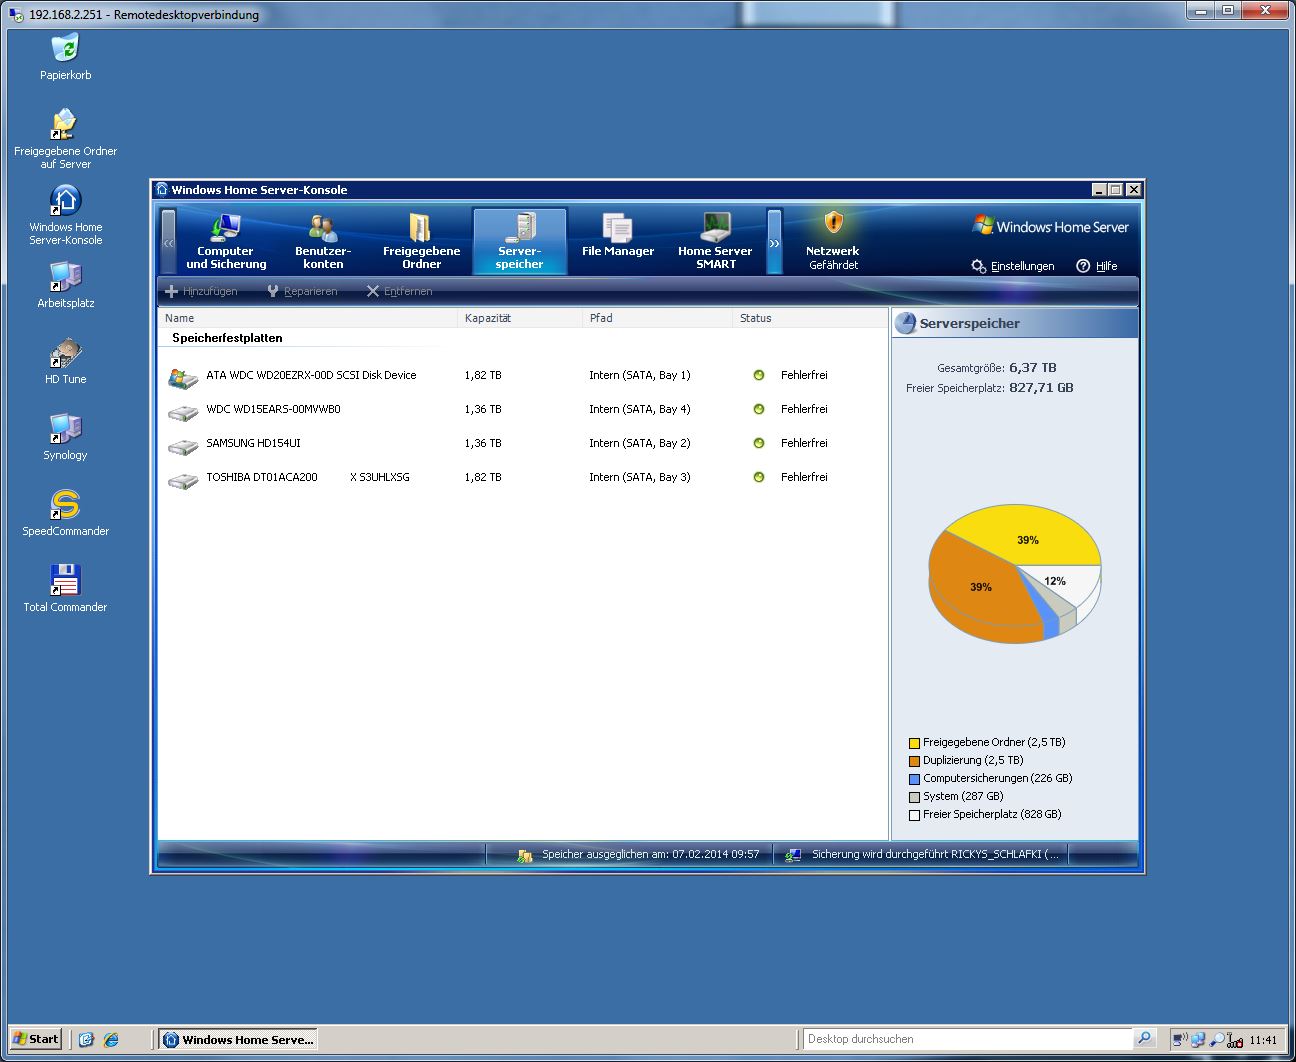Click the Serverspeicher panel header icon

[x=905, y=323]
